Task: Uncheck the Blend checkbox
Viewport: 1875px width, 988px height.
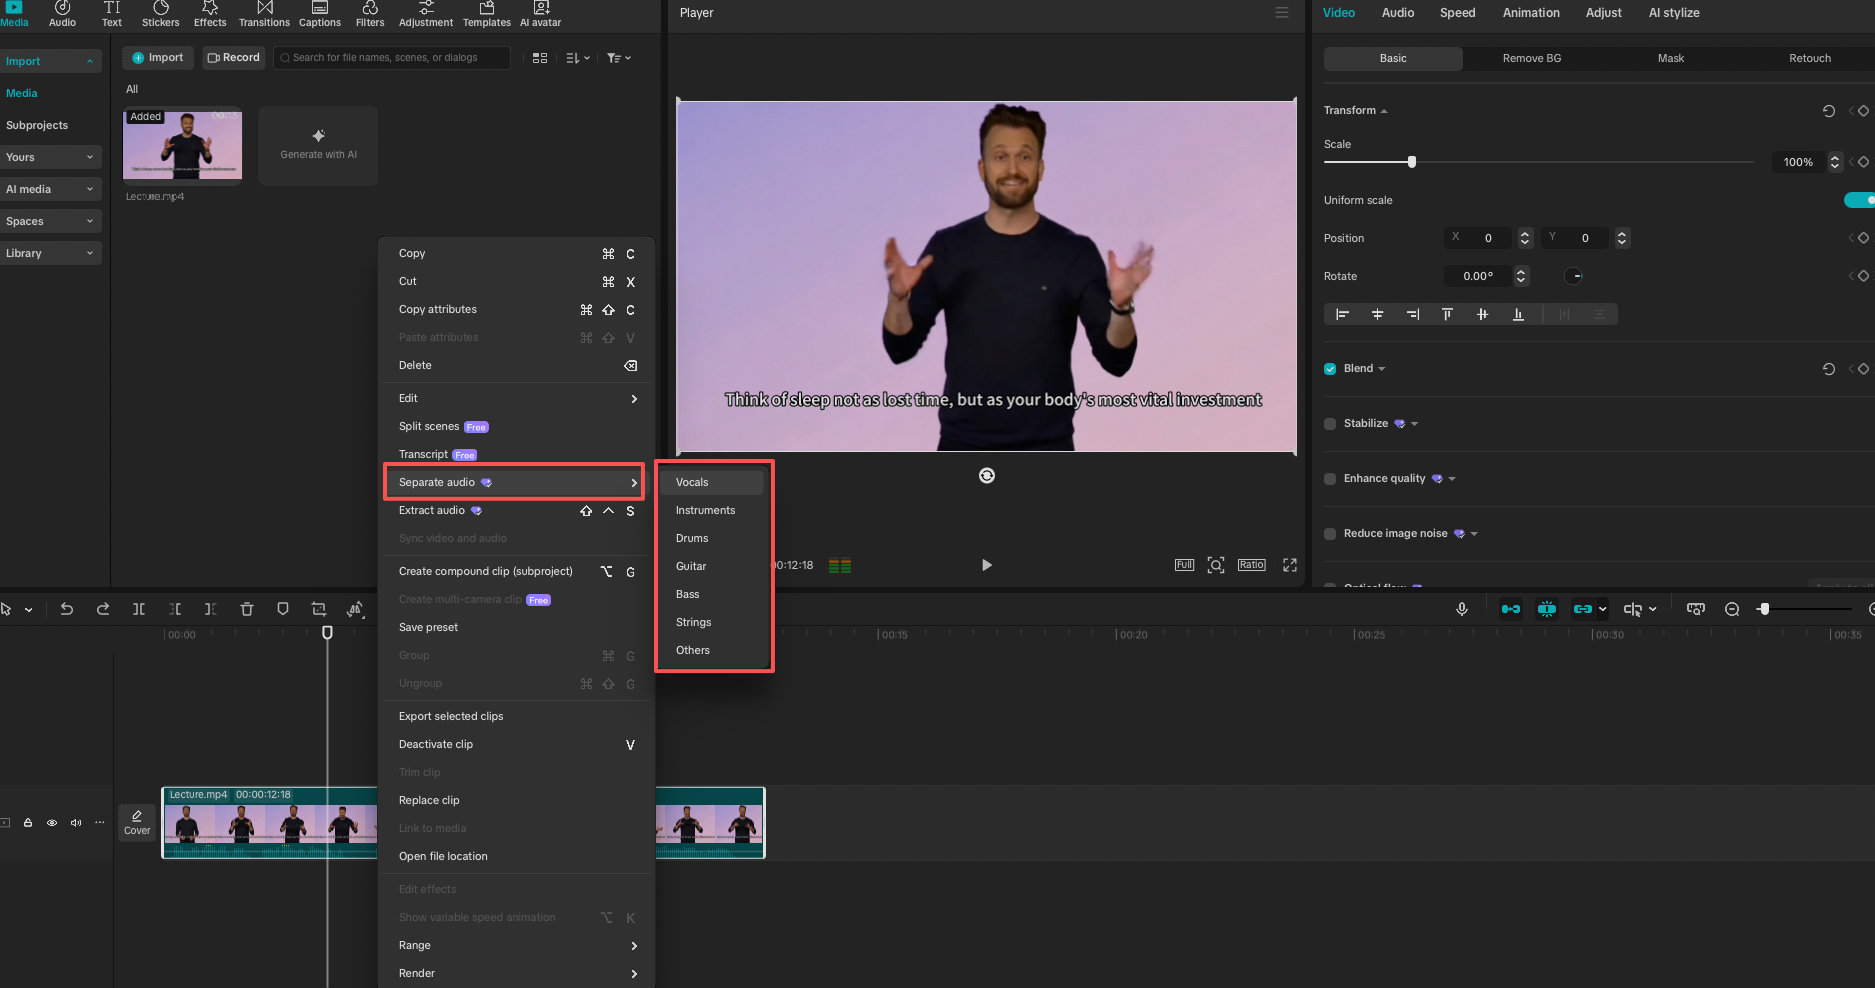Action: [1330, 368]
